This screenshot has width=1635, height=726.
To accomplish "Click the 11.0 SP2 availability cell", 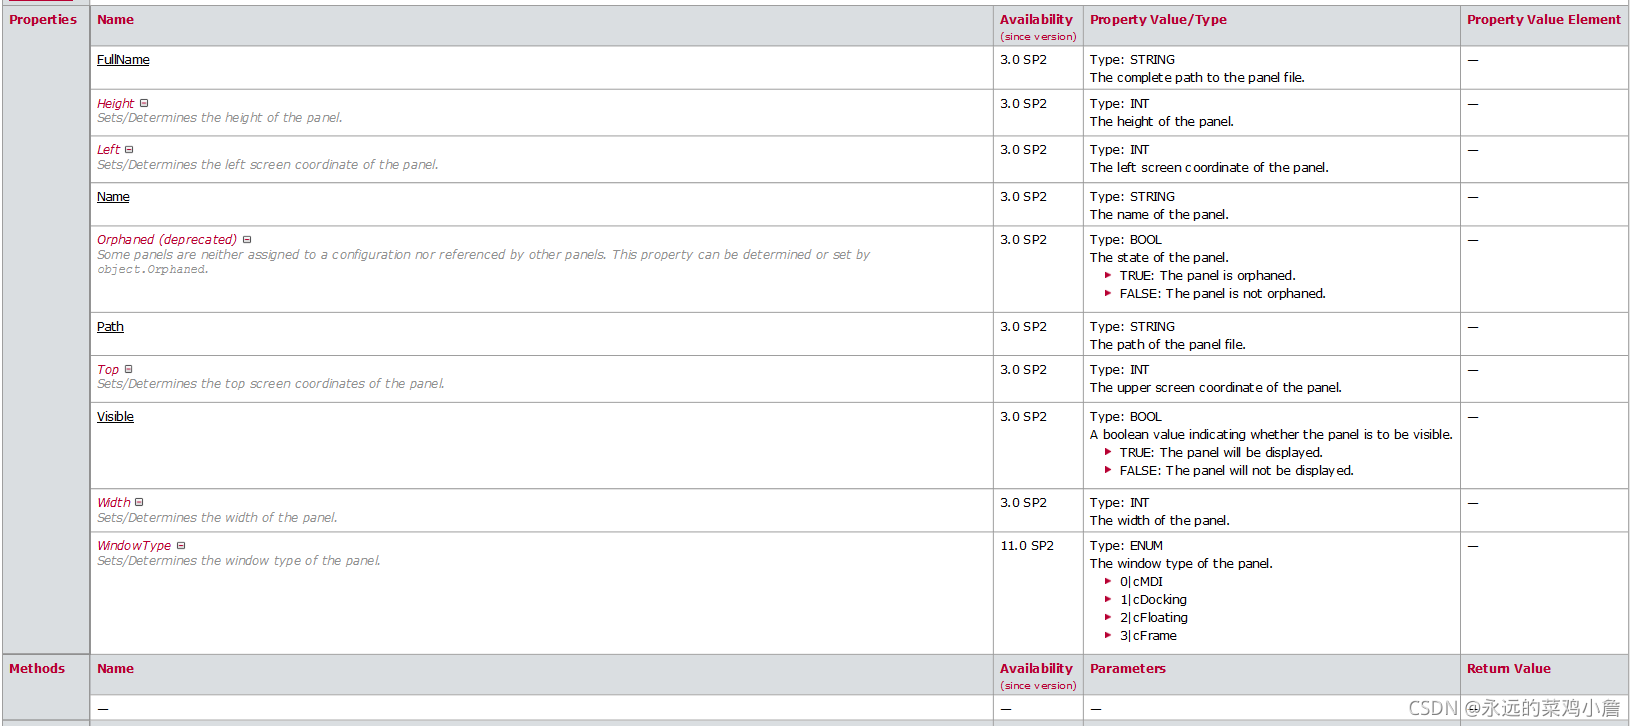I will 1027,546.
